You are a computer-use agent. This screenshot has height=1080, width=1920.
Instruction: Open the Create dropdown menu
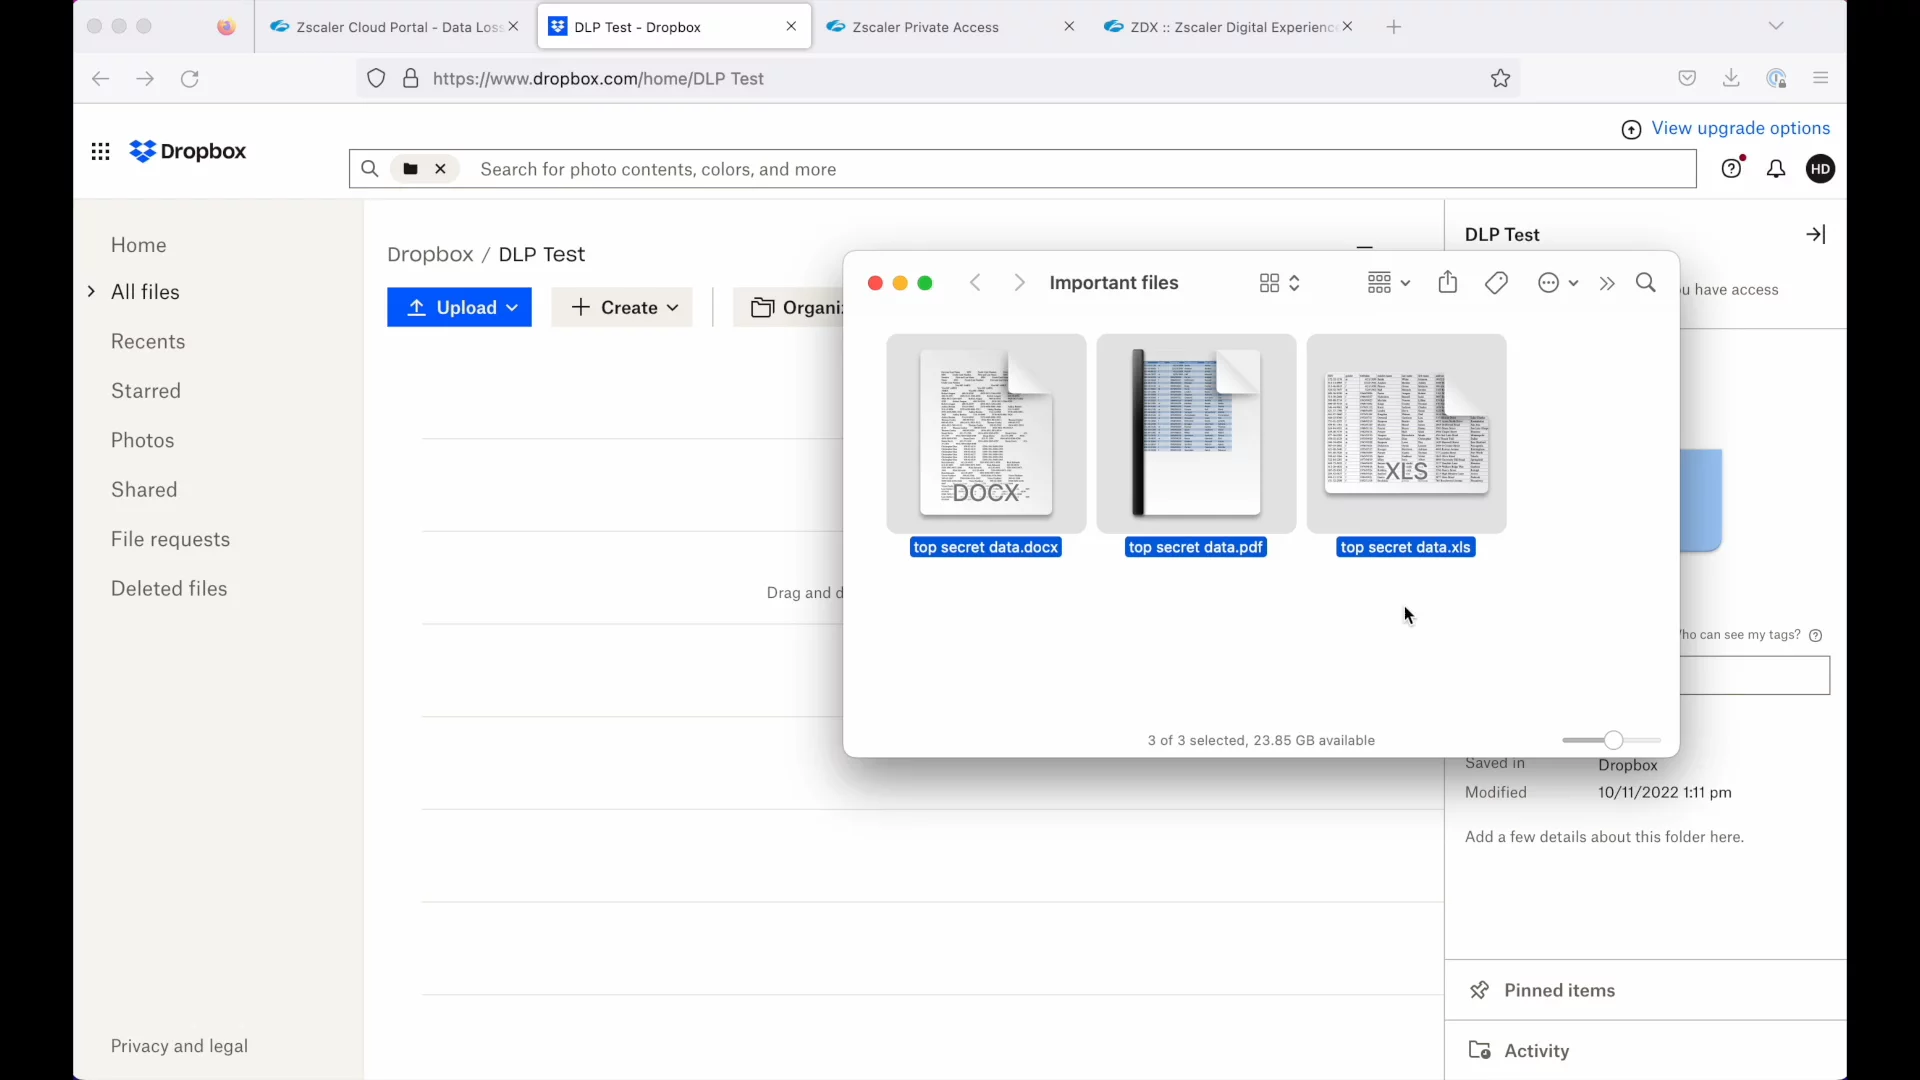coord(622,308)
